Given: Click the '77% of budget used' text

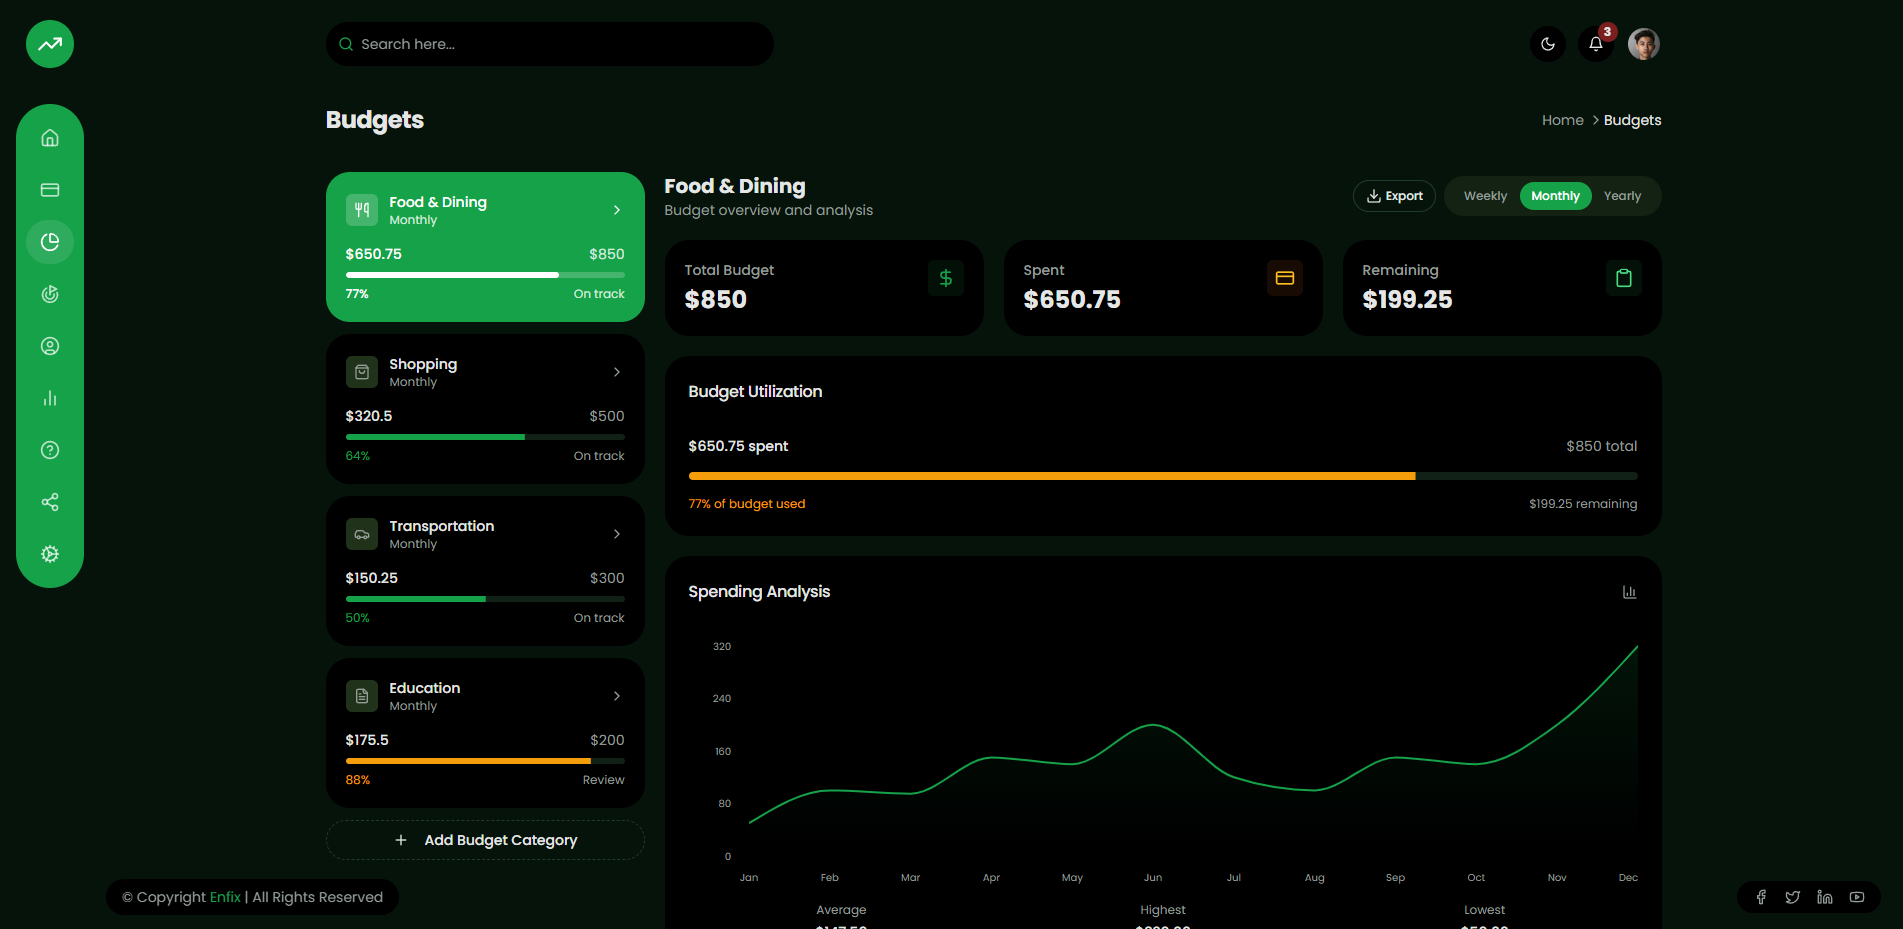Looking at the screenshot, I should click(746, 504).
